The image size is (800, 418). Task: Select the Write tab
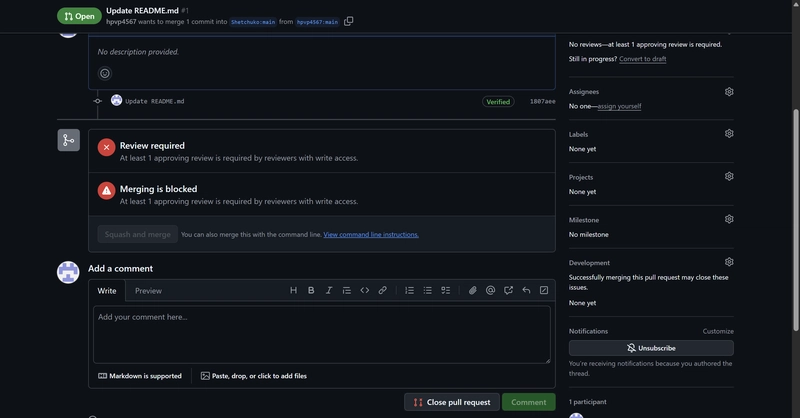[x=107, y=291]
